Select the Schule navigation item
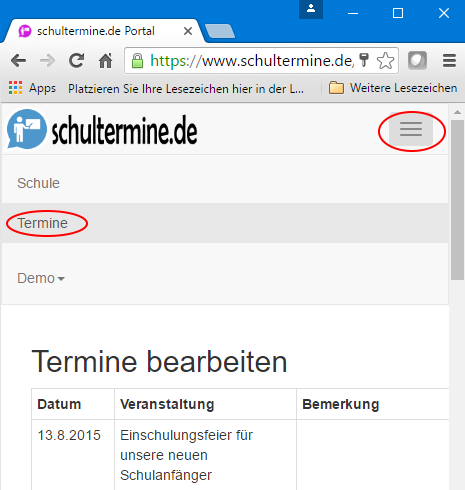465x490 pixels. tap(38, 183)
